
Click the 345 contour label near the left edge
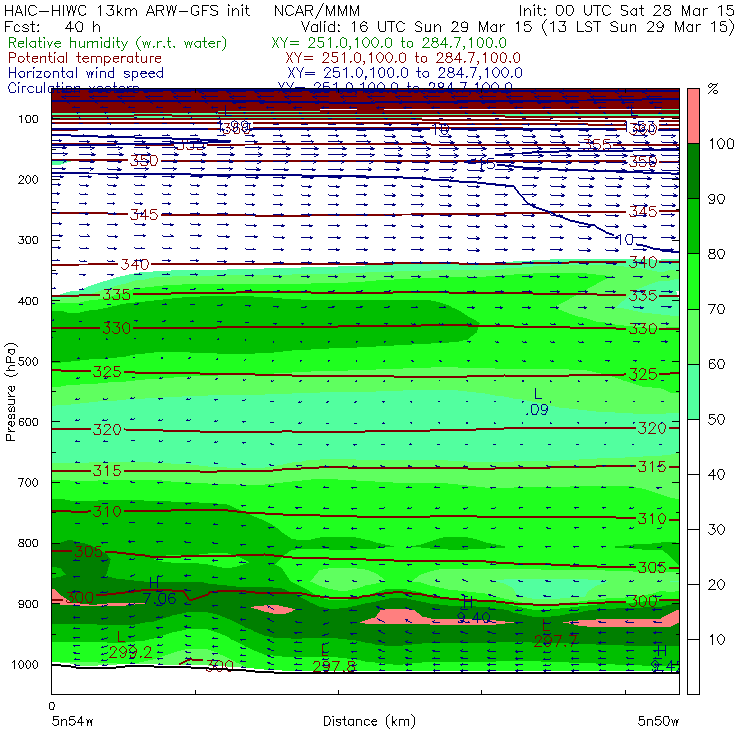144,215
